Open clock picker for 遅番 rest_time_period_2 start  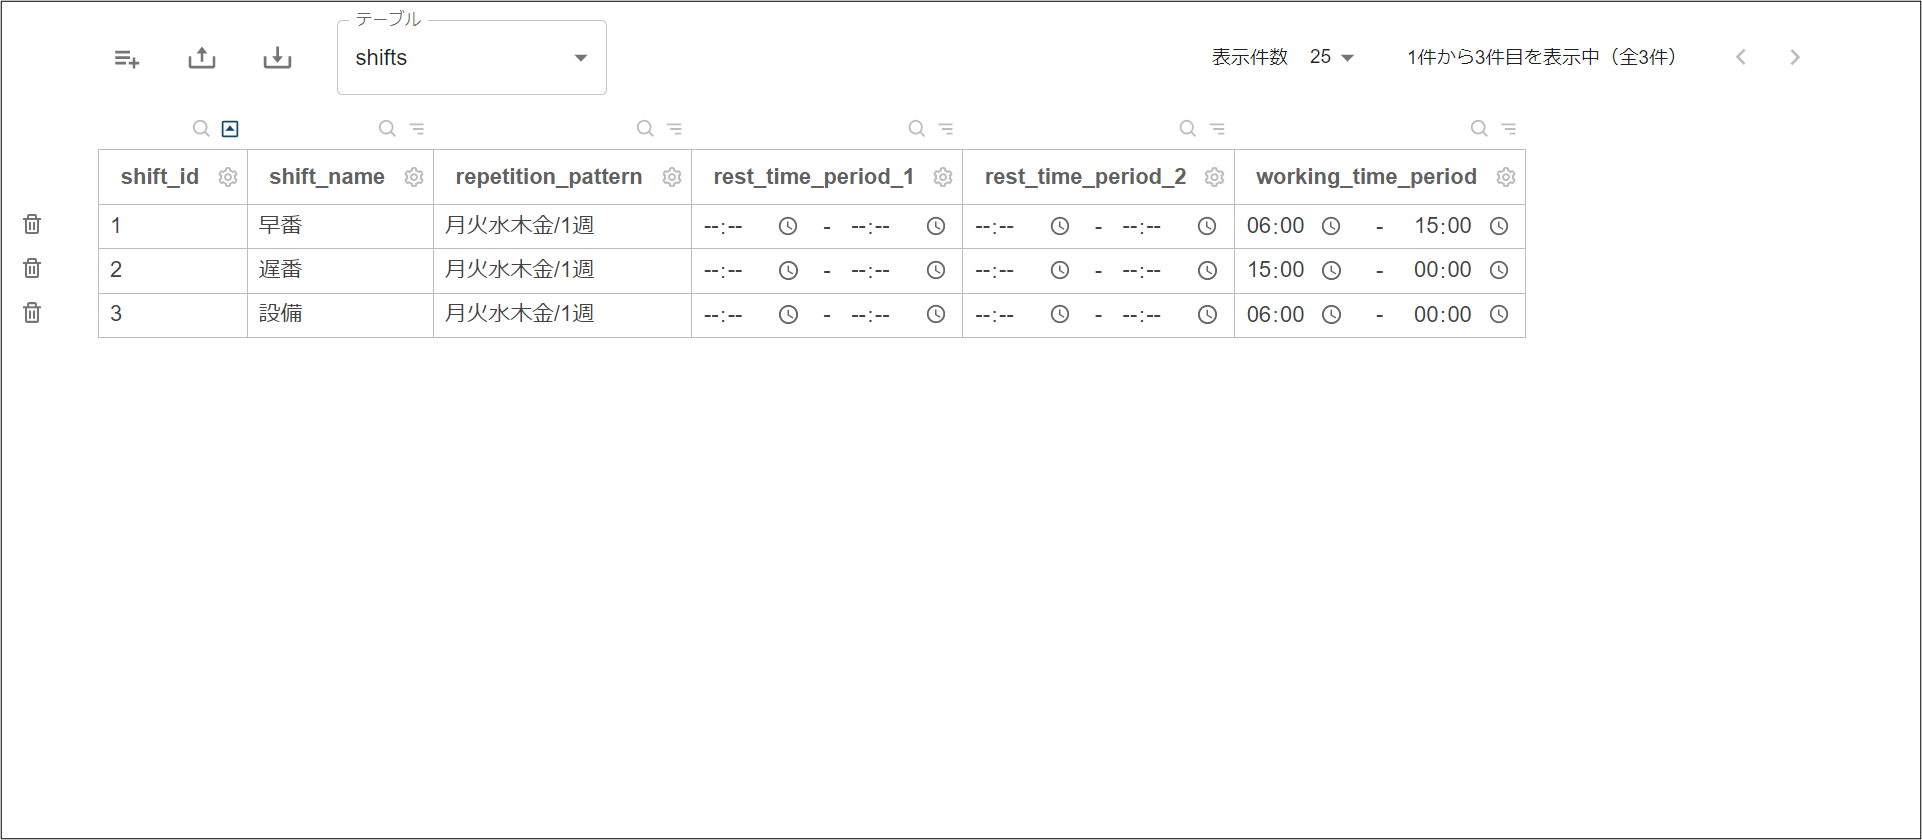1060,270
